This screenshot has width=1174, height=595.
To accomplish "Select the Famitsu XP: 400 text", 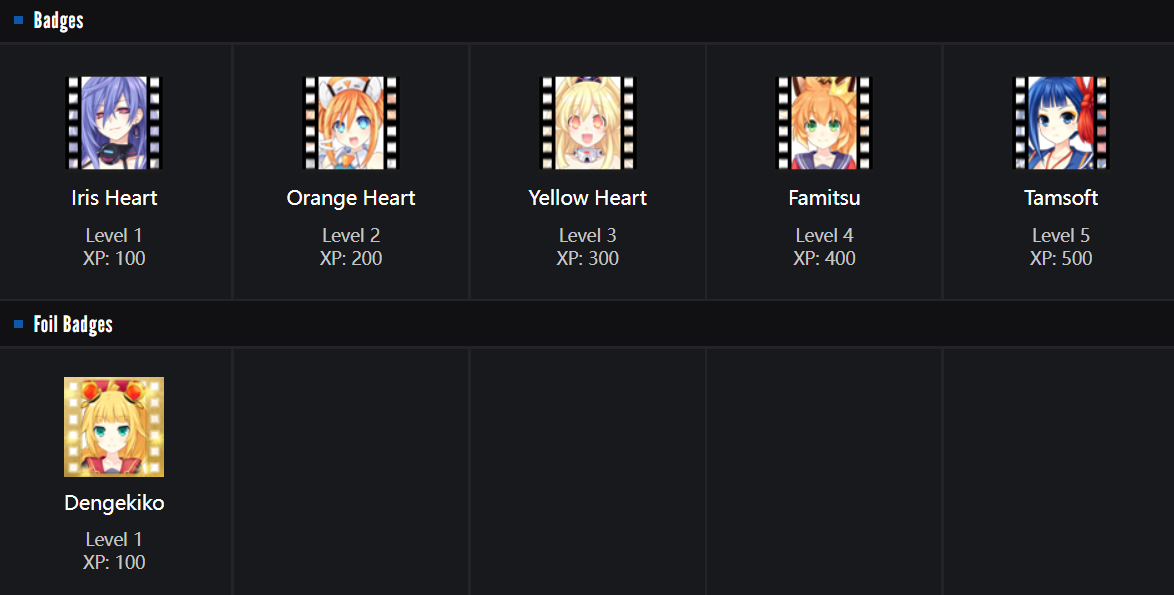I will point(824,258).
